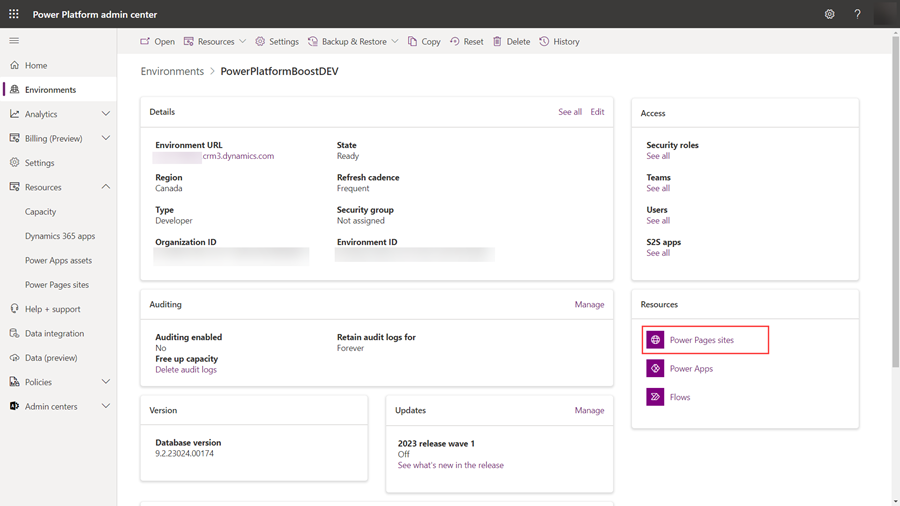Click the Help + support headset icon

click(x=14, y=309)
